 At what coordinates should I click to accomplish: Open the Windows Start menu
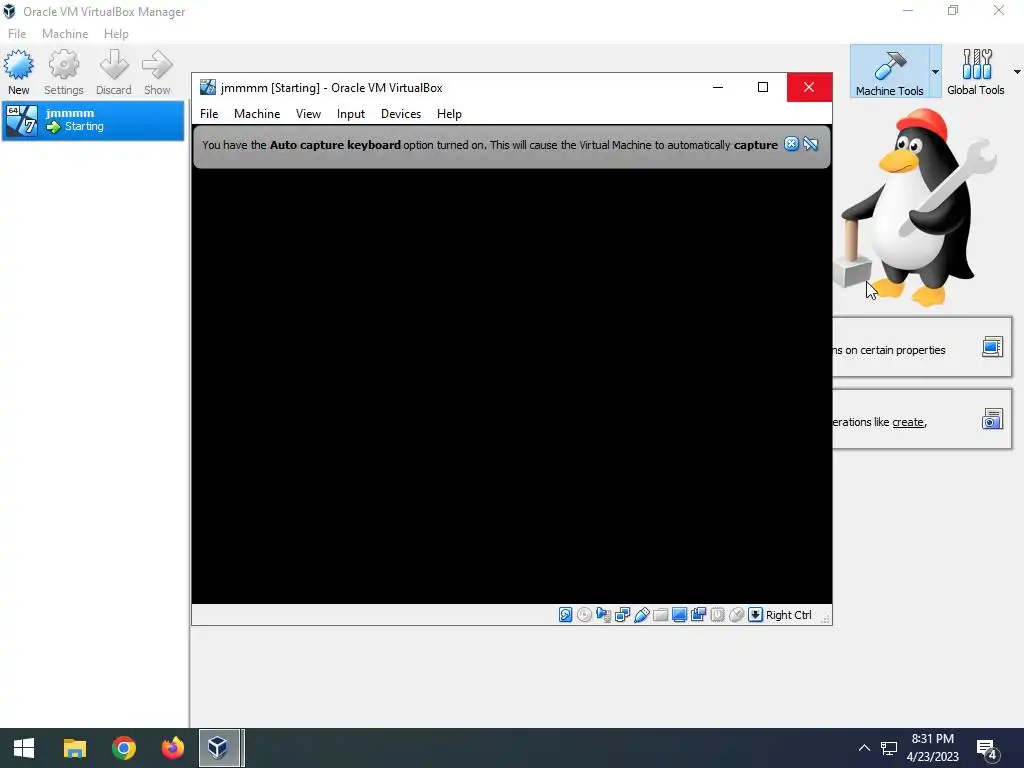point(24,748)
